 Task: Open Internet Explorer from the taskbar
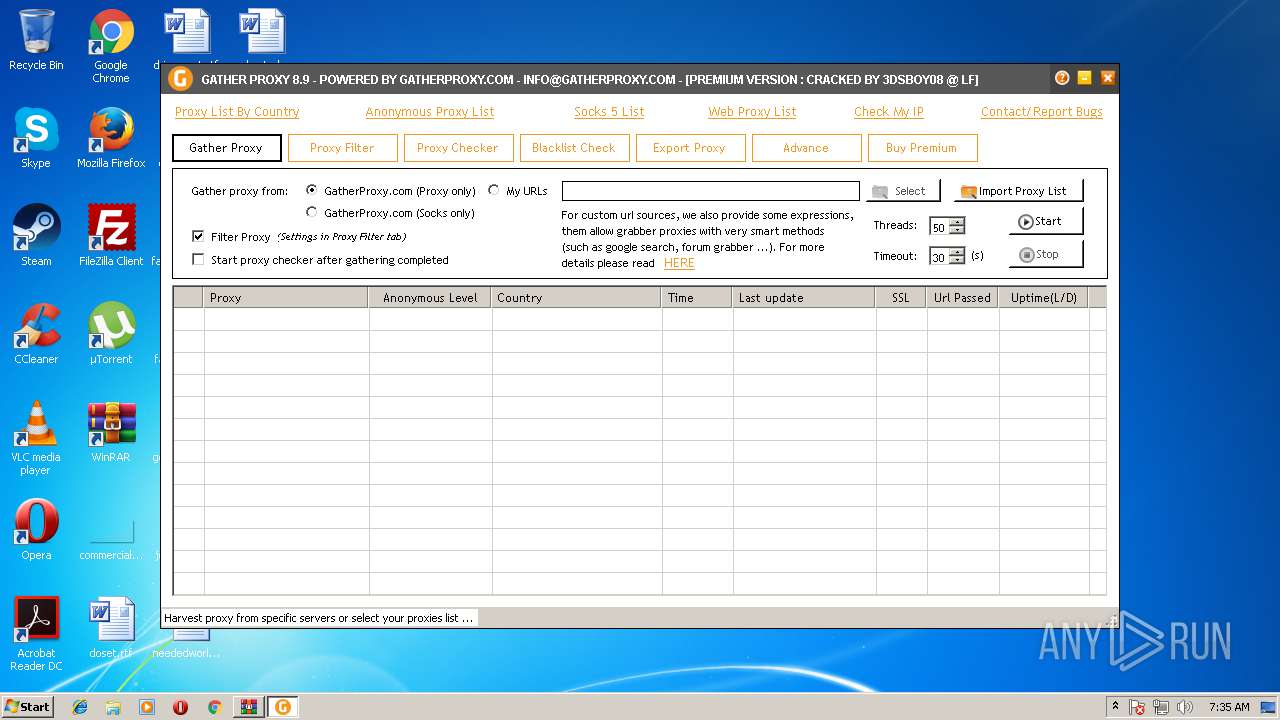point(80,707)
